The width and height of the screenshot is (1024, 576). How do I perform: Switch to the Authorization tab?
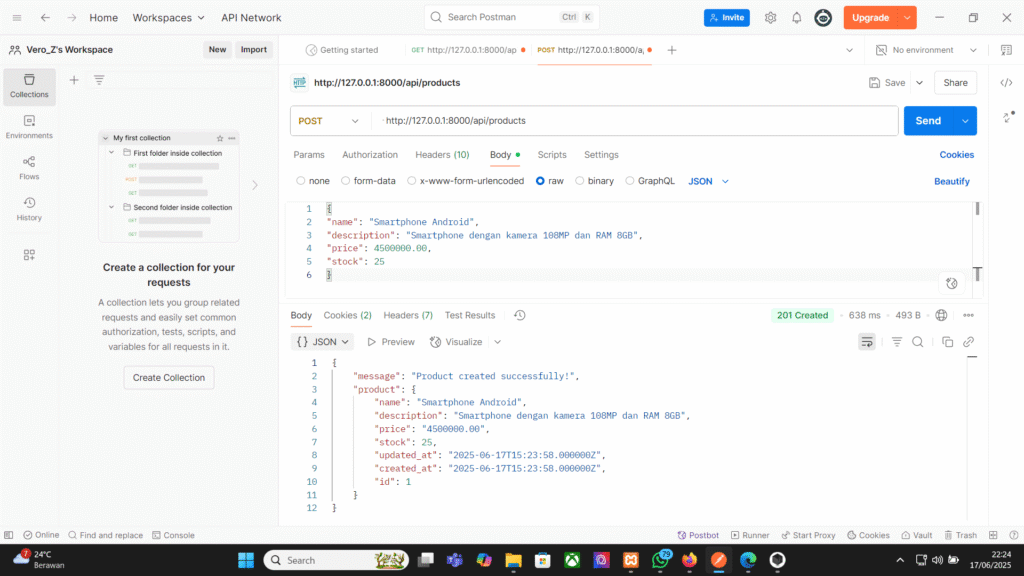(370, 155)
